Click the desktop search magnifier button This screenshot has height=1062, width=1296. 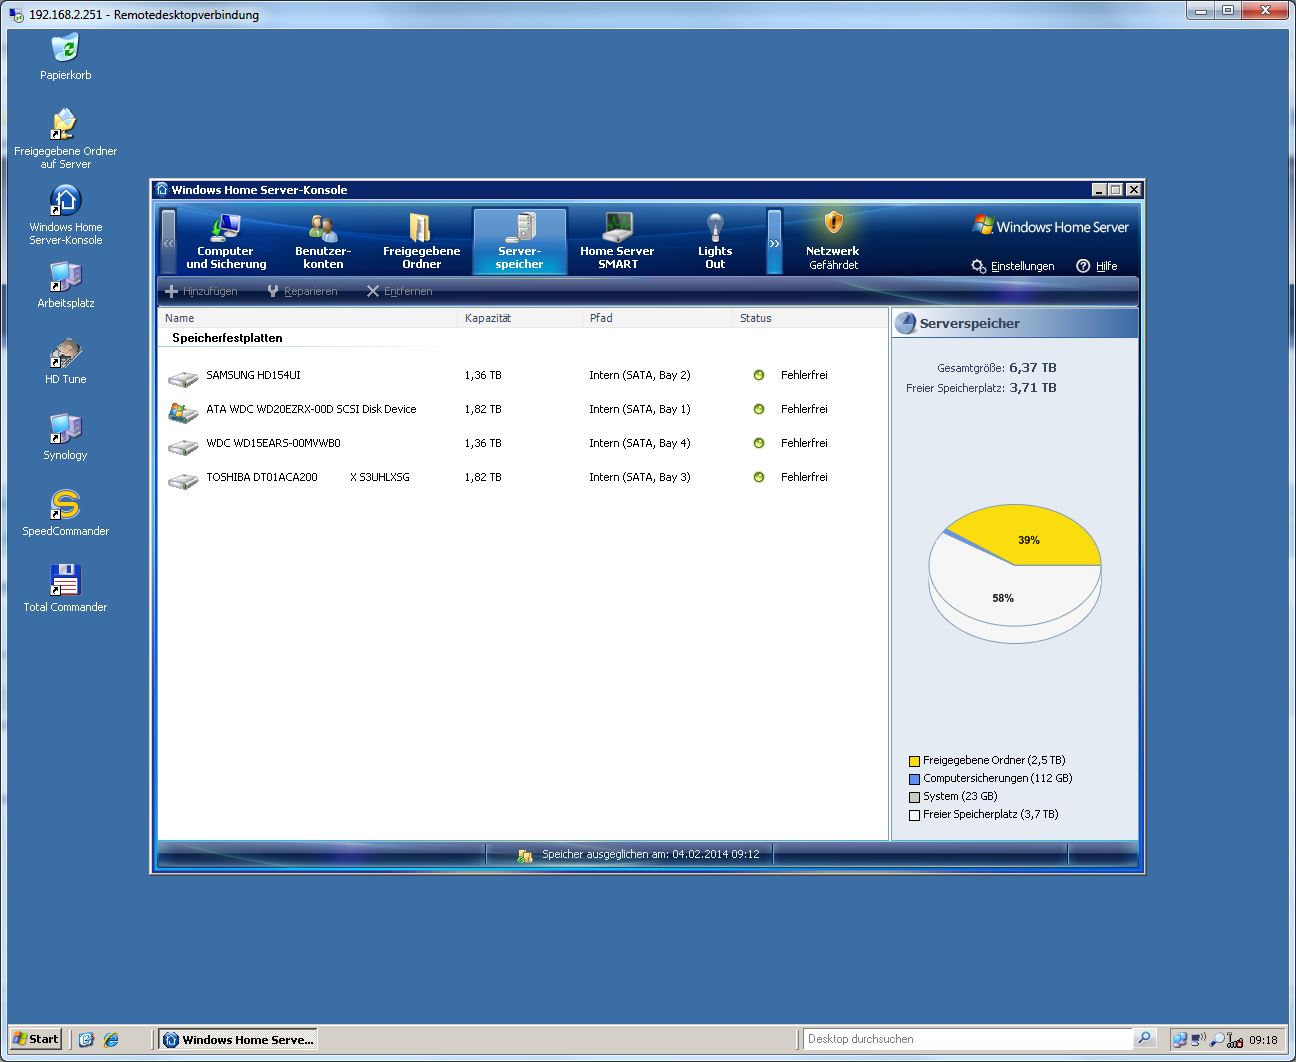pyautogui.click(x=1145, y=1038)
